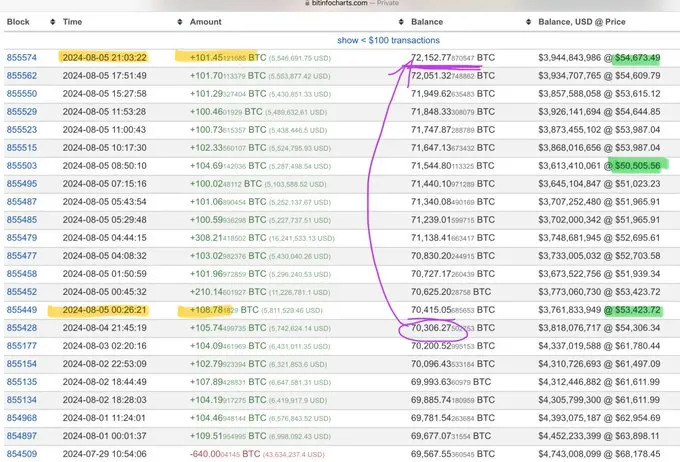The height and width of the screenshot is (462, 680).
Task: Open block 855449 link
Action: point(22,310)
